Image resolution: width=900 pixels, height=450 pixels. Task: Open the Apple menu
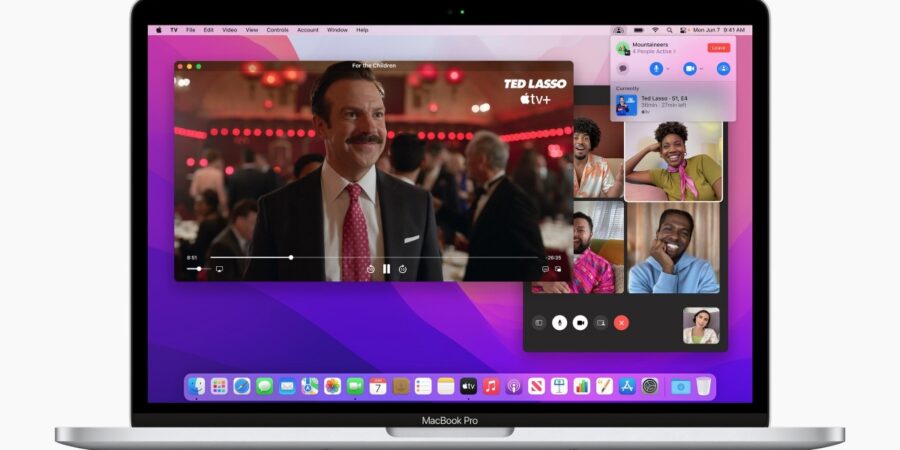tap(159, 30)
